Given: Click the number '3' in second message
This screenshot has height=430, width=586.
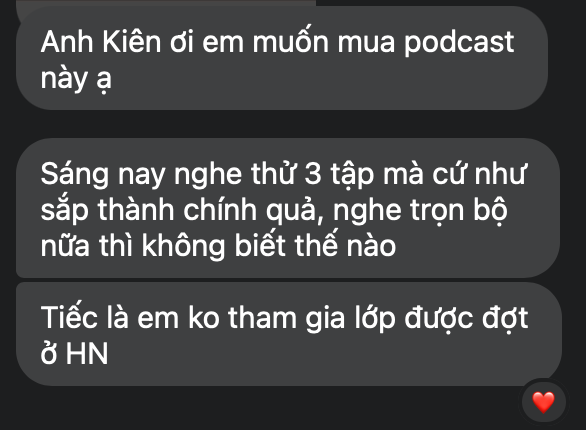Looking at the screenshot, I should click(313, 174).
